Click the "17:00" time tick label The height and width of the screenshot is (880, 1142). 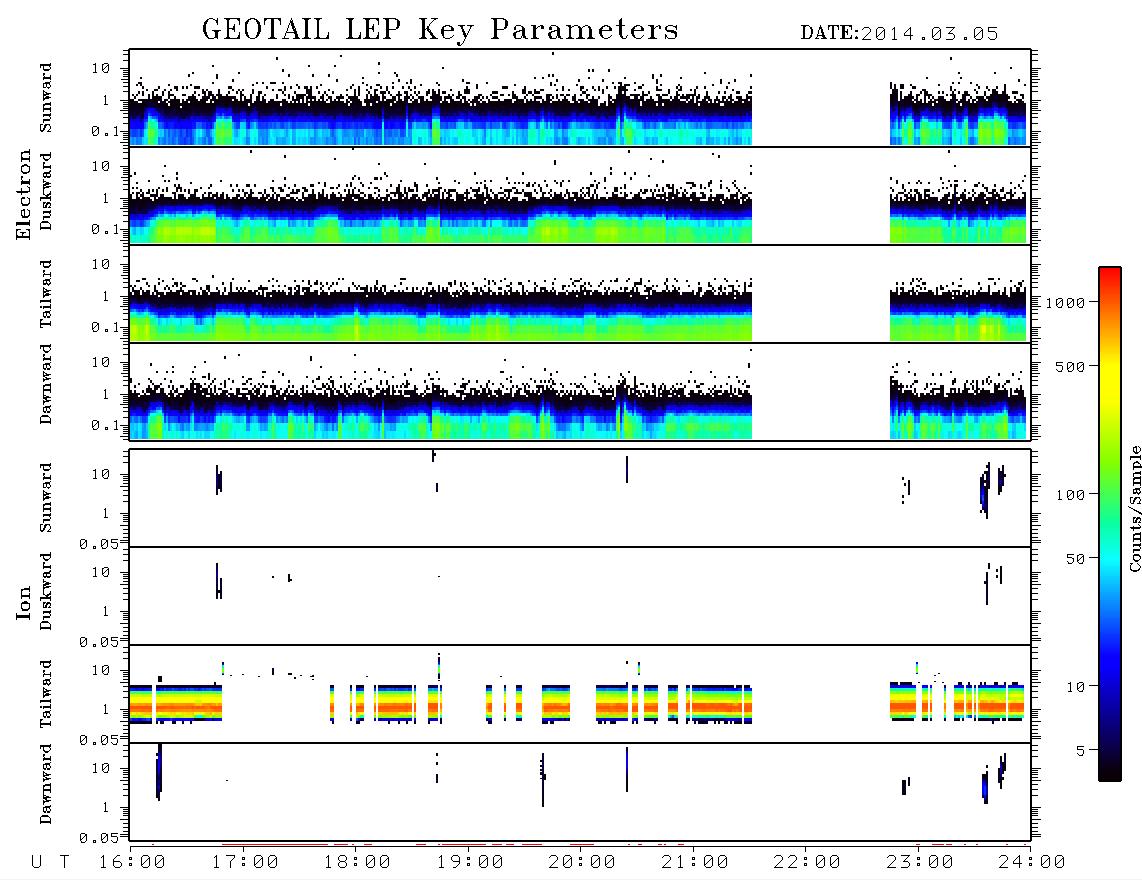[x=245, y=862]
